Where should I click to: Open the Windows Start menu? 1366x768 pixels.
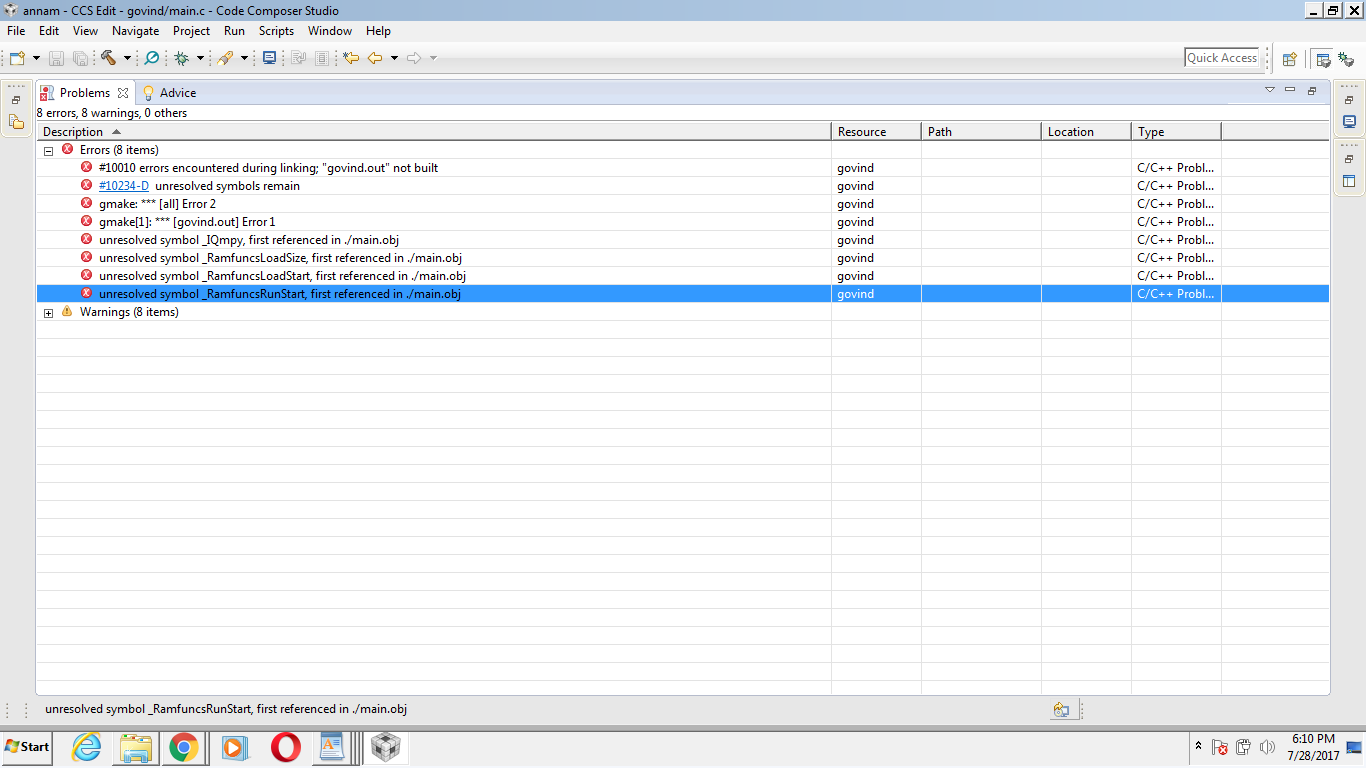click(x=27, y=747)
